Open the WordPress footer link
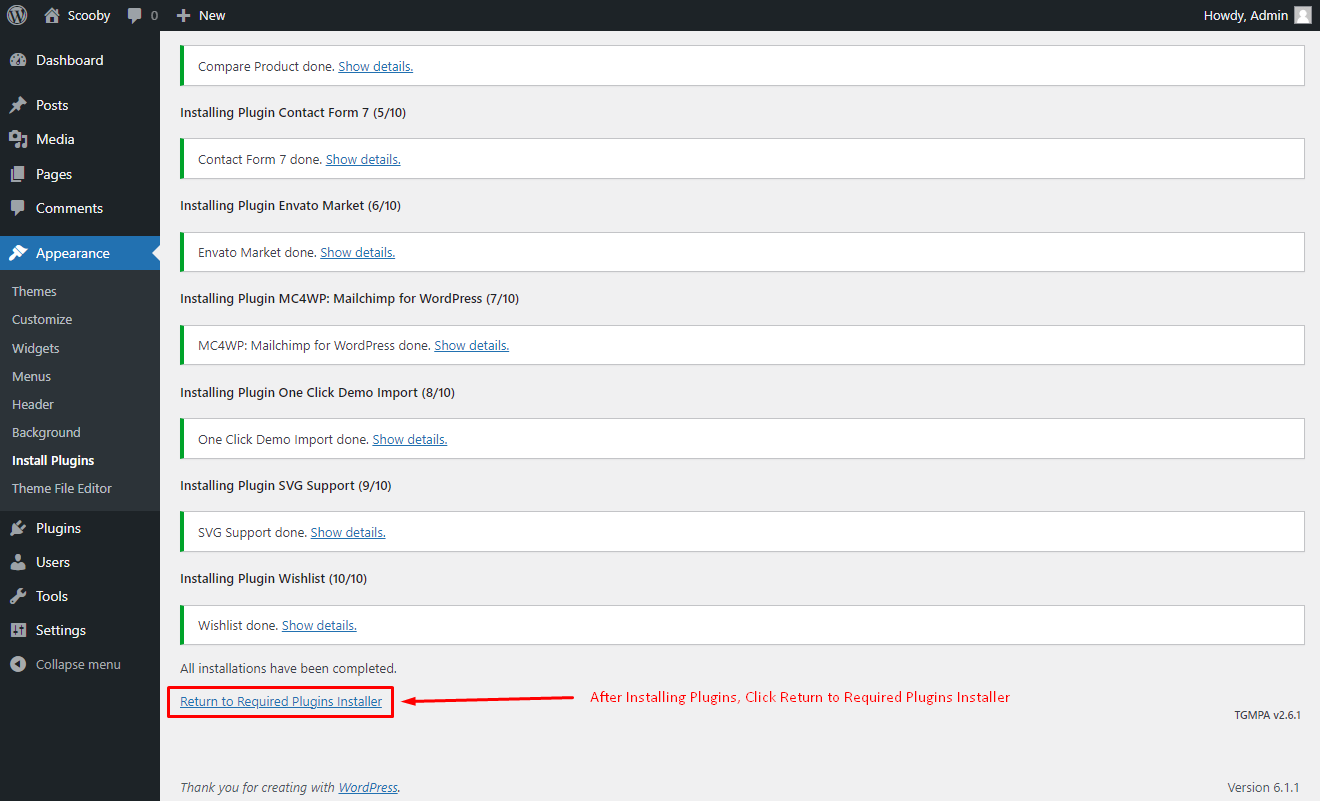 tap(368, 787)
